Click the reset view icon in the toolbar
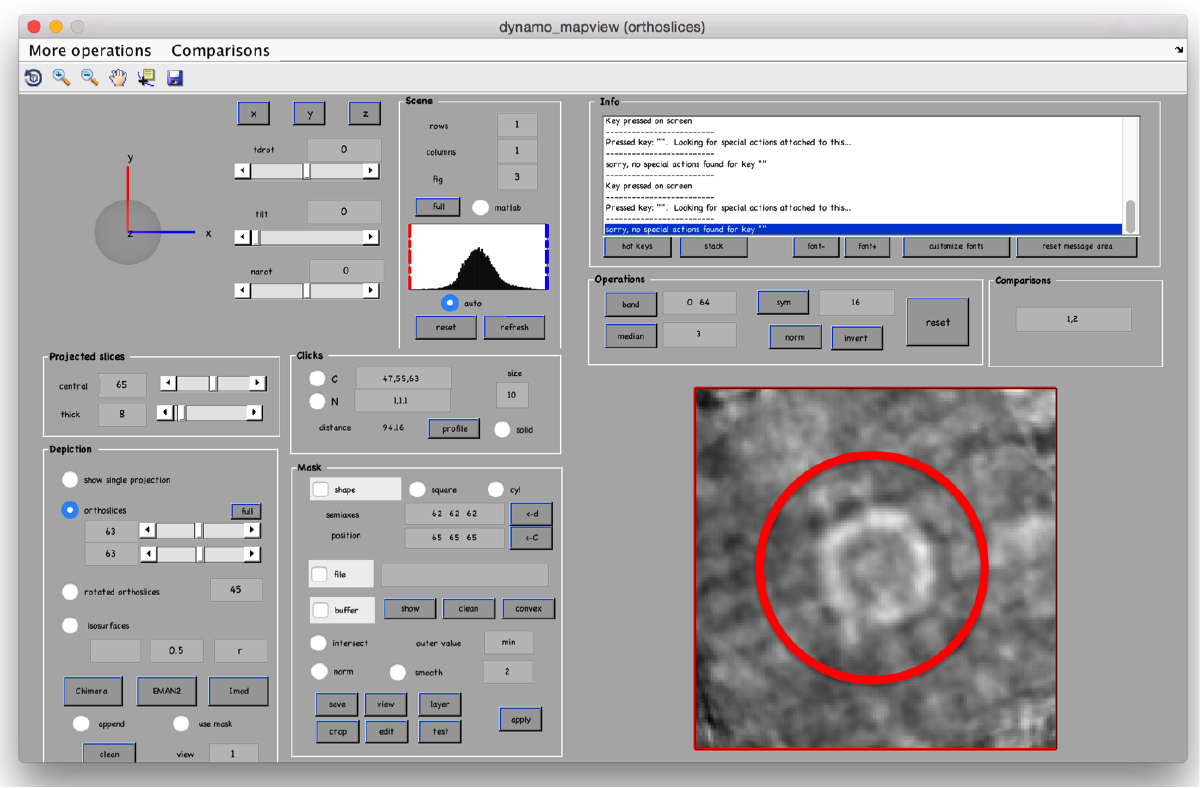Viewport: 1200px width, 788px height. pyautogui.click(x=33, y=77)
